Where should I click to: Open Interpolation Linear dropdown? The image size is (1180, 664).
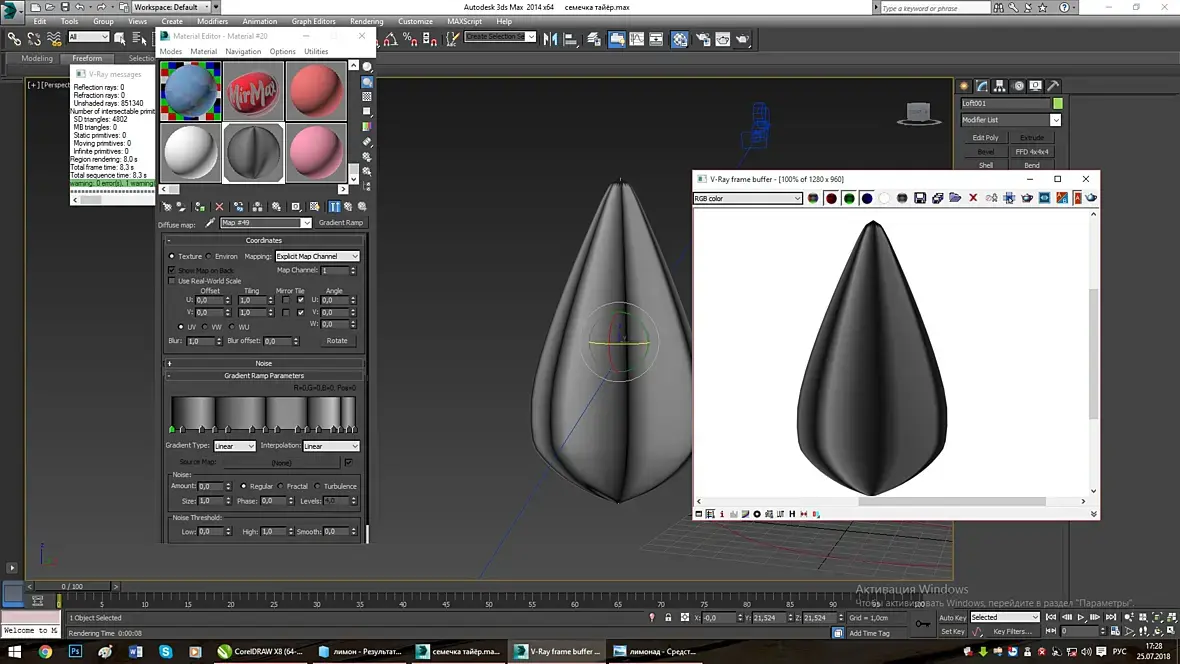[330, 446]
